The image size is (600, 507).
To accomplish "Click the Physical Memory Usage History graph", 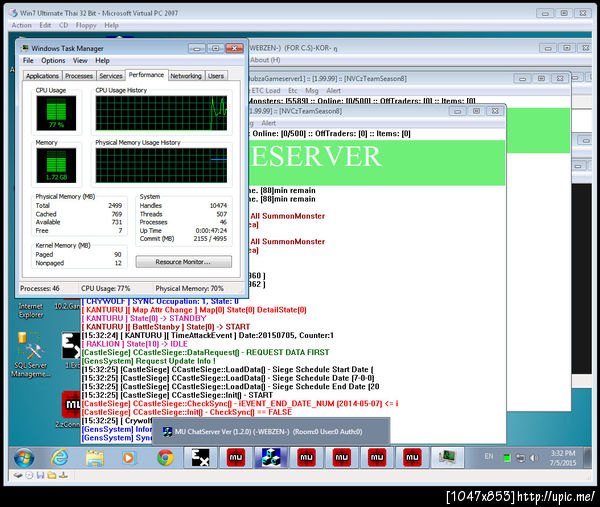I will (x=161, y=165).
